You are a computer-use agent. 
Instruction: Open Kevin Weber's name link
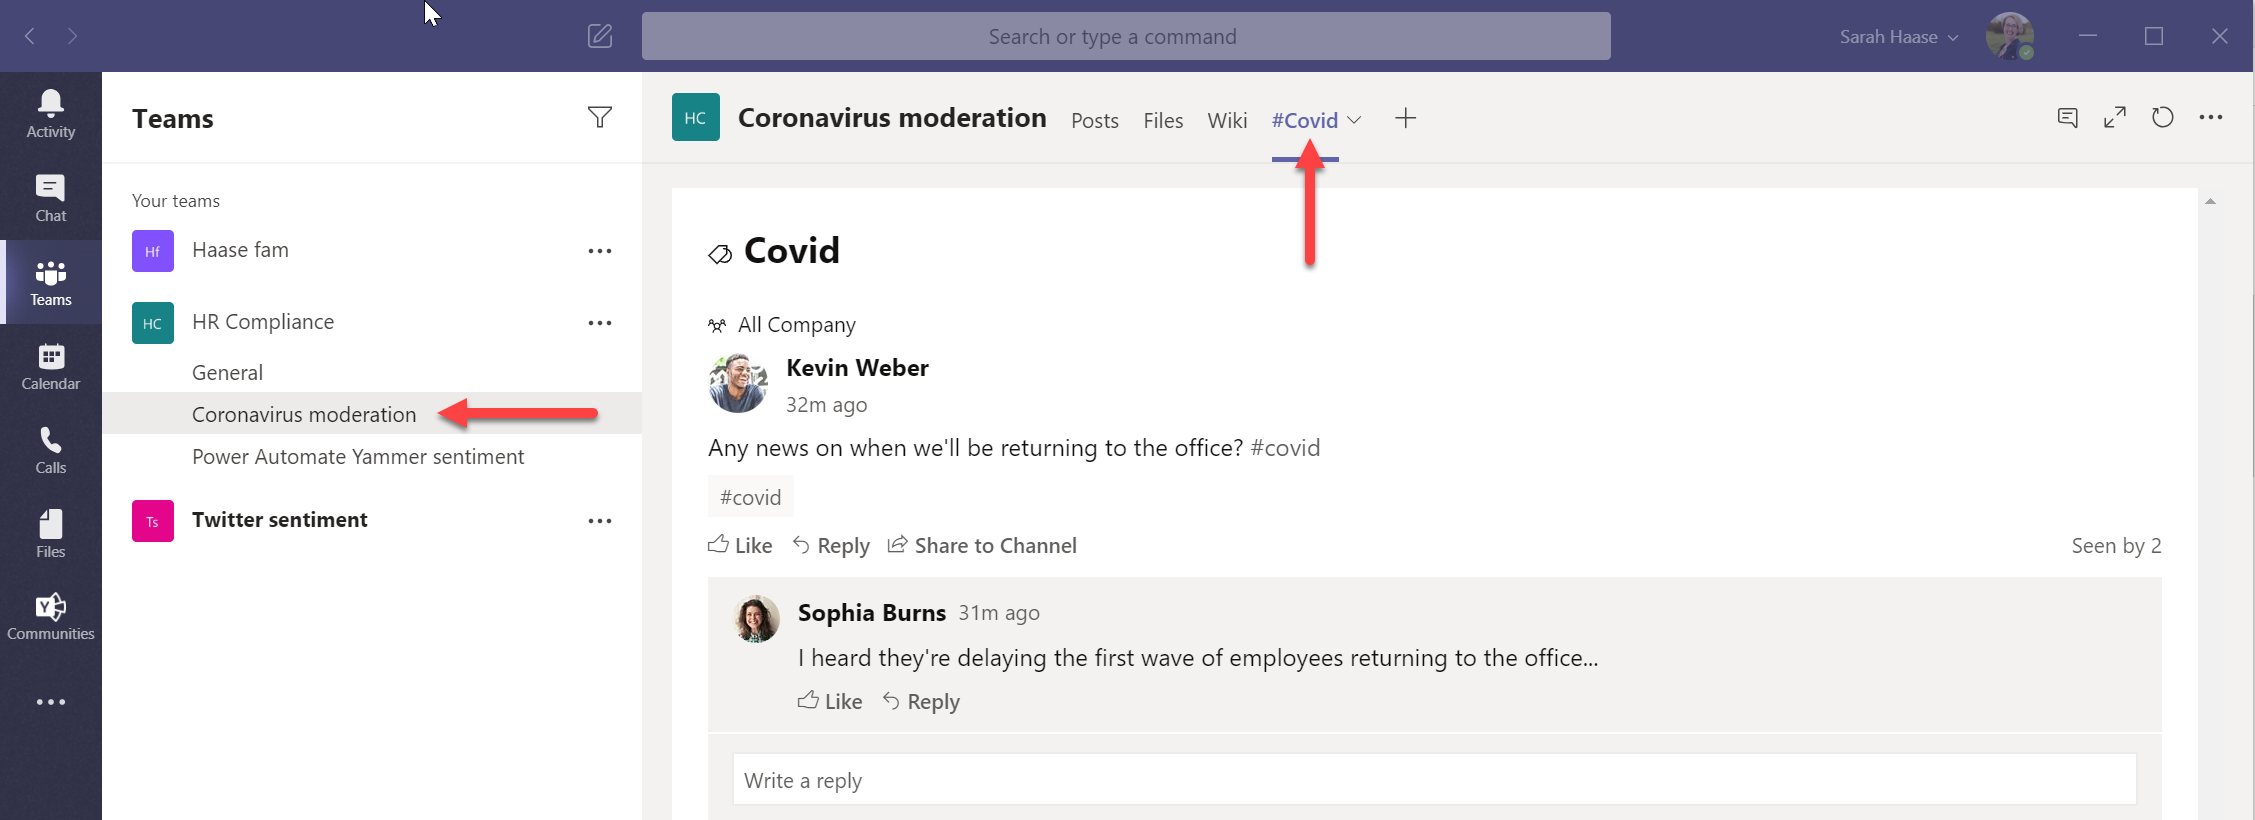pyautogui.click(x=858, y=368)
